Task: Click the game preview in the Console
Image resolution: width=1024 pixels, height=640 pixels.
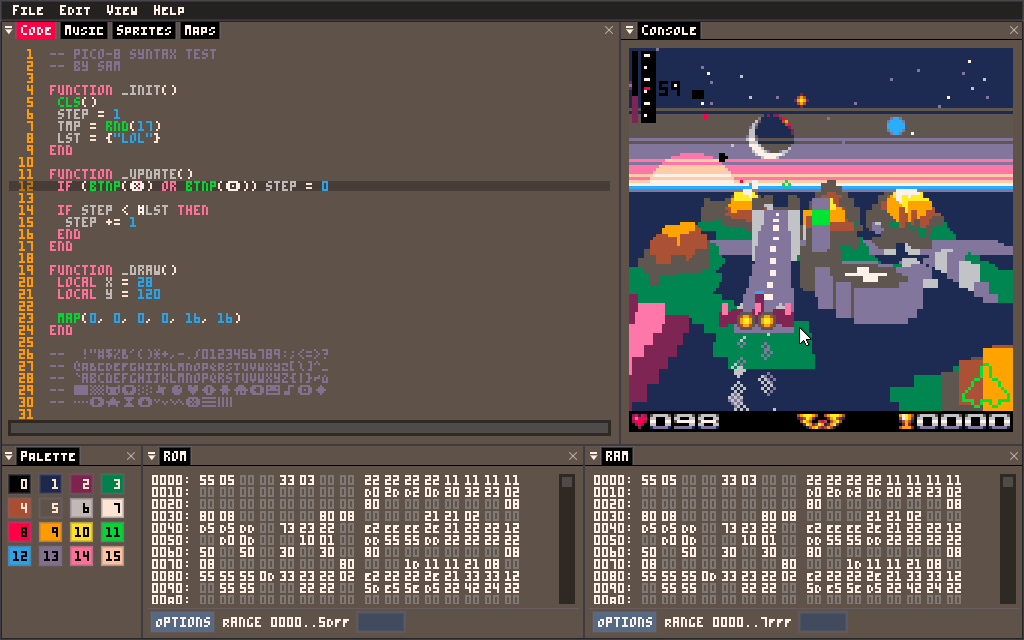Action: tap(820, 240)
